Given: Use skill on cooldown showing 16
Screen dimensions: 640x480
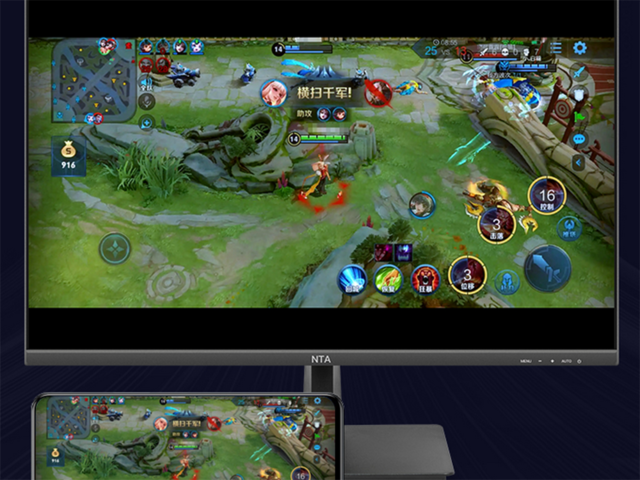Looking at the screenshot, I should pos(547,196).
